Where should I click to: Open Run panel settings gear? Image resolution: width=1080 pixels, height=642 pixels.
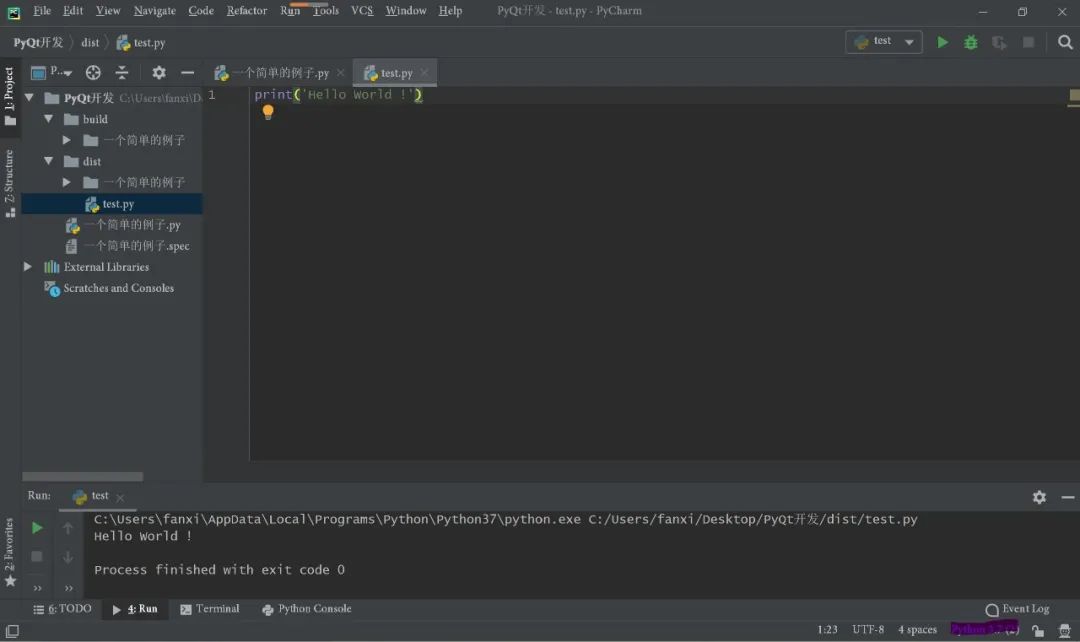[1039, 497]
